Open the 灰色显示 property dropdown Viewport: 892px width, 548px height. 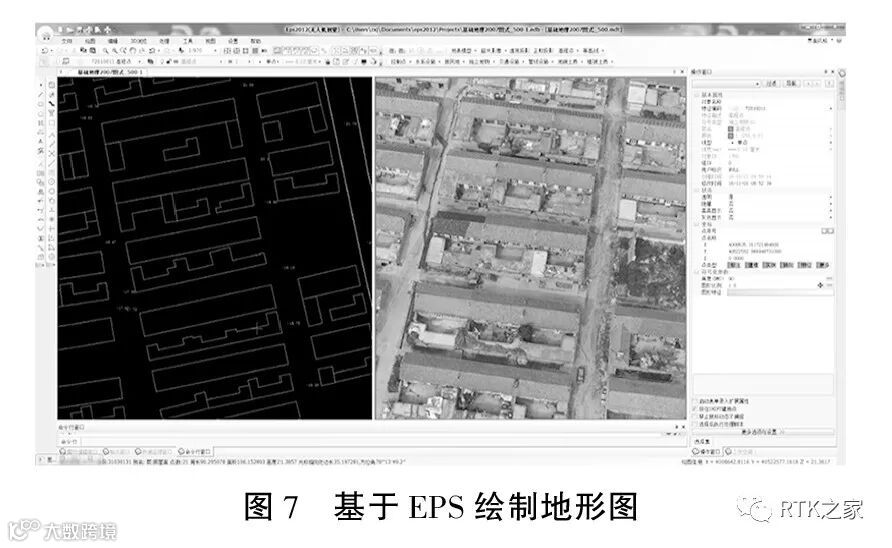(x=831, y=217)
